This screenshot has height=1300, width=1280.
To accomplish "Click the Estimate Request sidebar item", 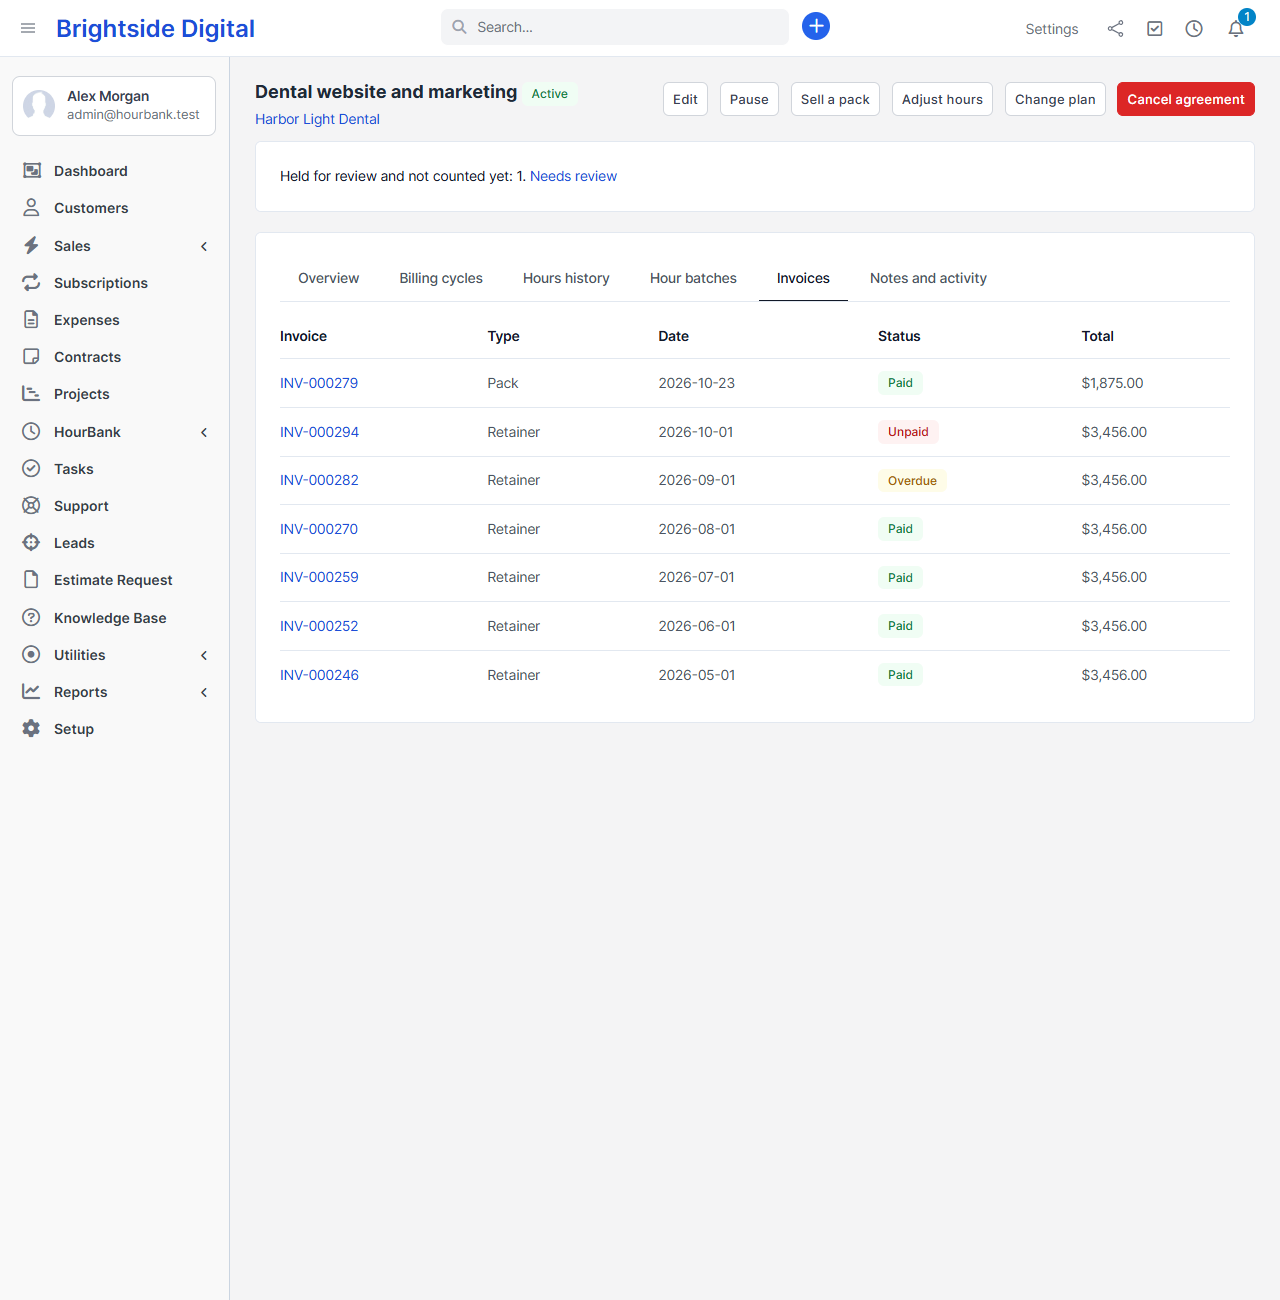I will pyautogui.click(x=115, y=580).
